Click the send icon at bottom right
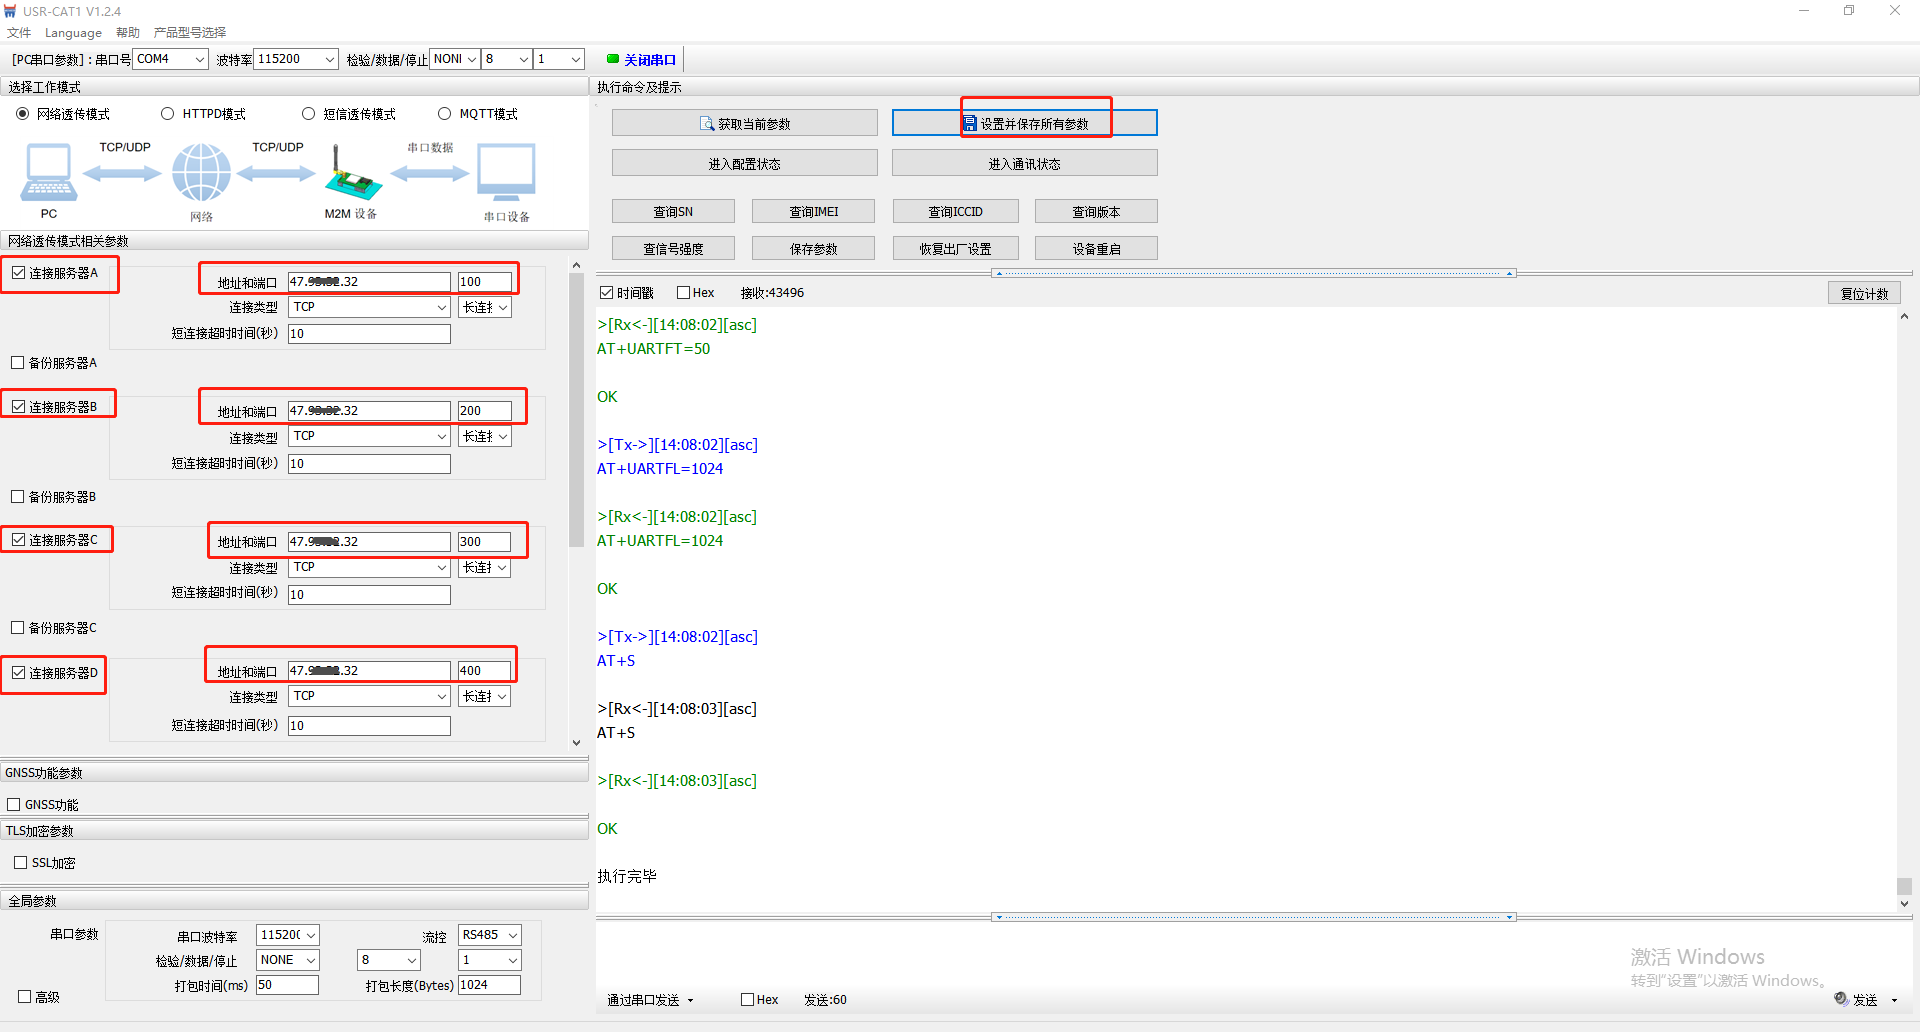This screenshot has height=1032, width=1920. click(1841, 999)
